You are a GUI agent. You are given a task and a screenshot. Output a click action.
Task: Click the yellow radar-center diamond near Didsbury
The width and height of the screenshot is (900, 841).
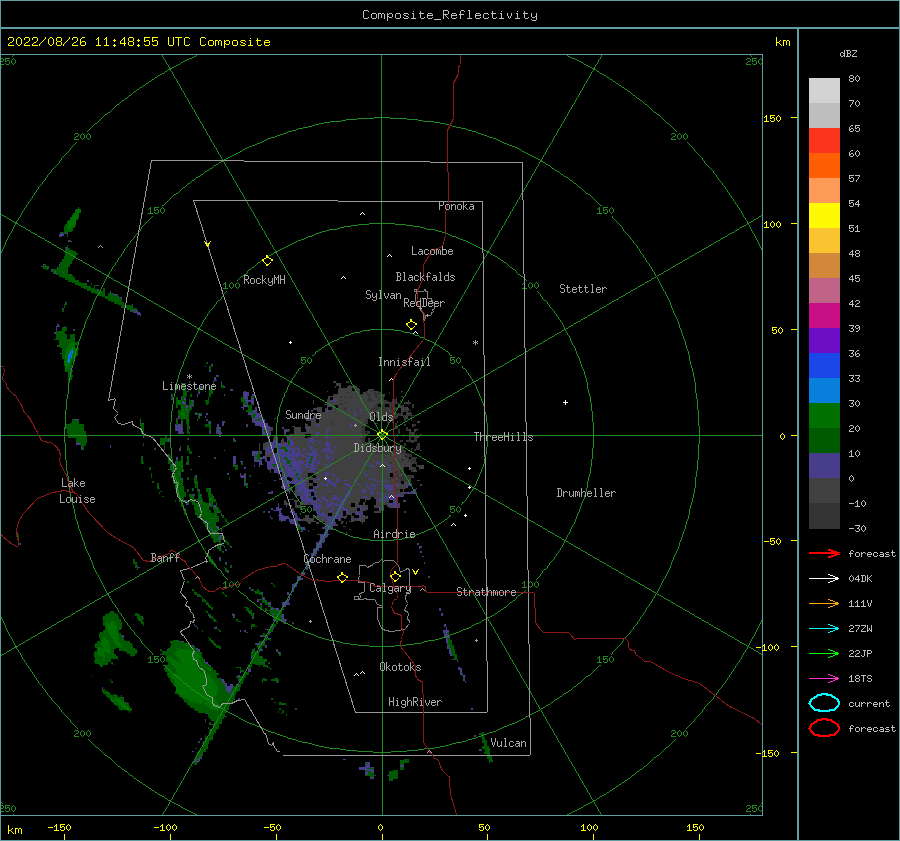pyautogui.click(x=382, y=435)
